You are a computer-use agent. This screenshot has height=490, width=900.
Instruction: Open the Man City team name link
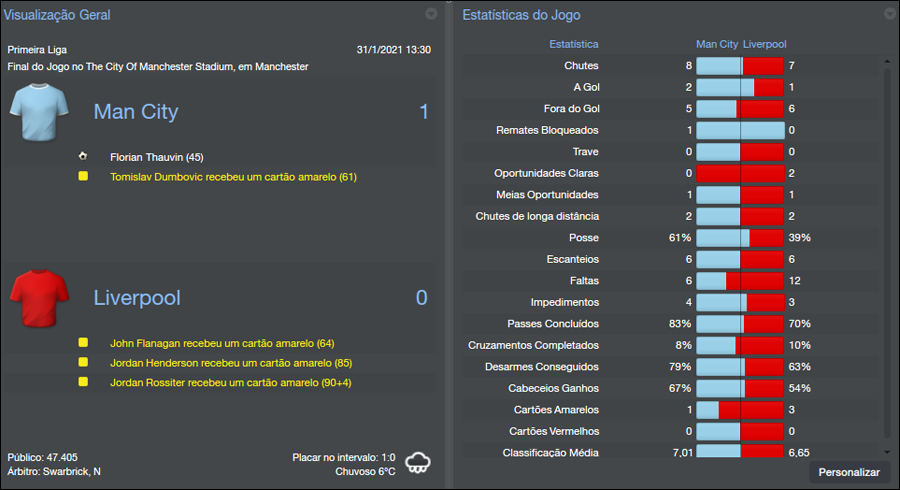(136, 111)
